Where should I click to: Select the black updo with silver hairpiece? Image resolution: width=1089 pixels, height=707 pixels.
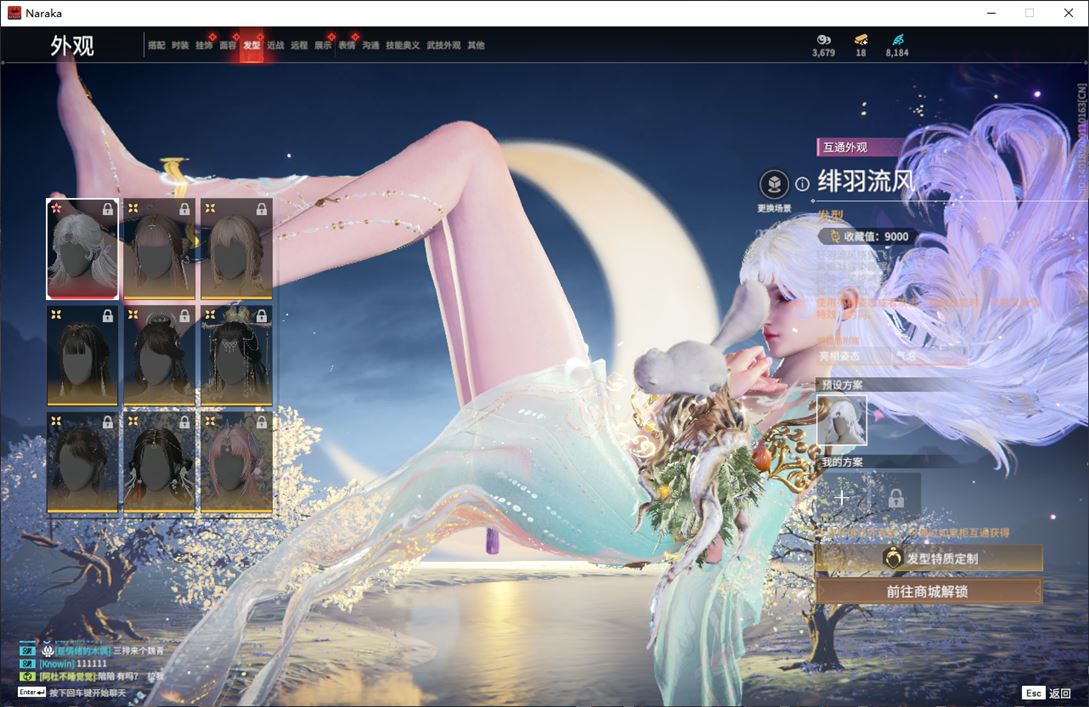click(159, 356)
